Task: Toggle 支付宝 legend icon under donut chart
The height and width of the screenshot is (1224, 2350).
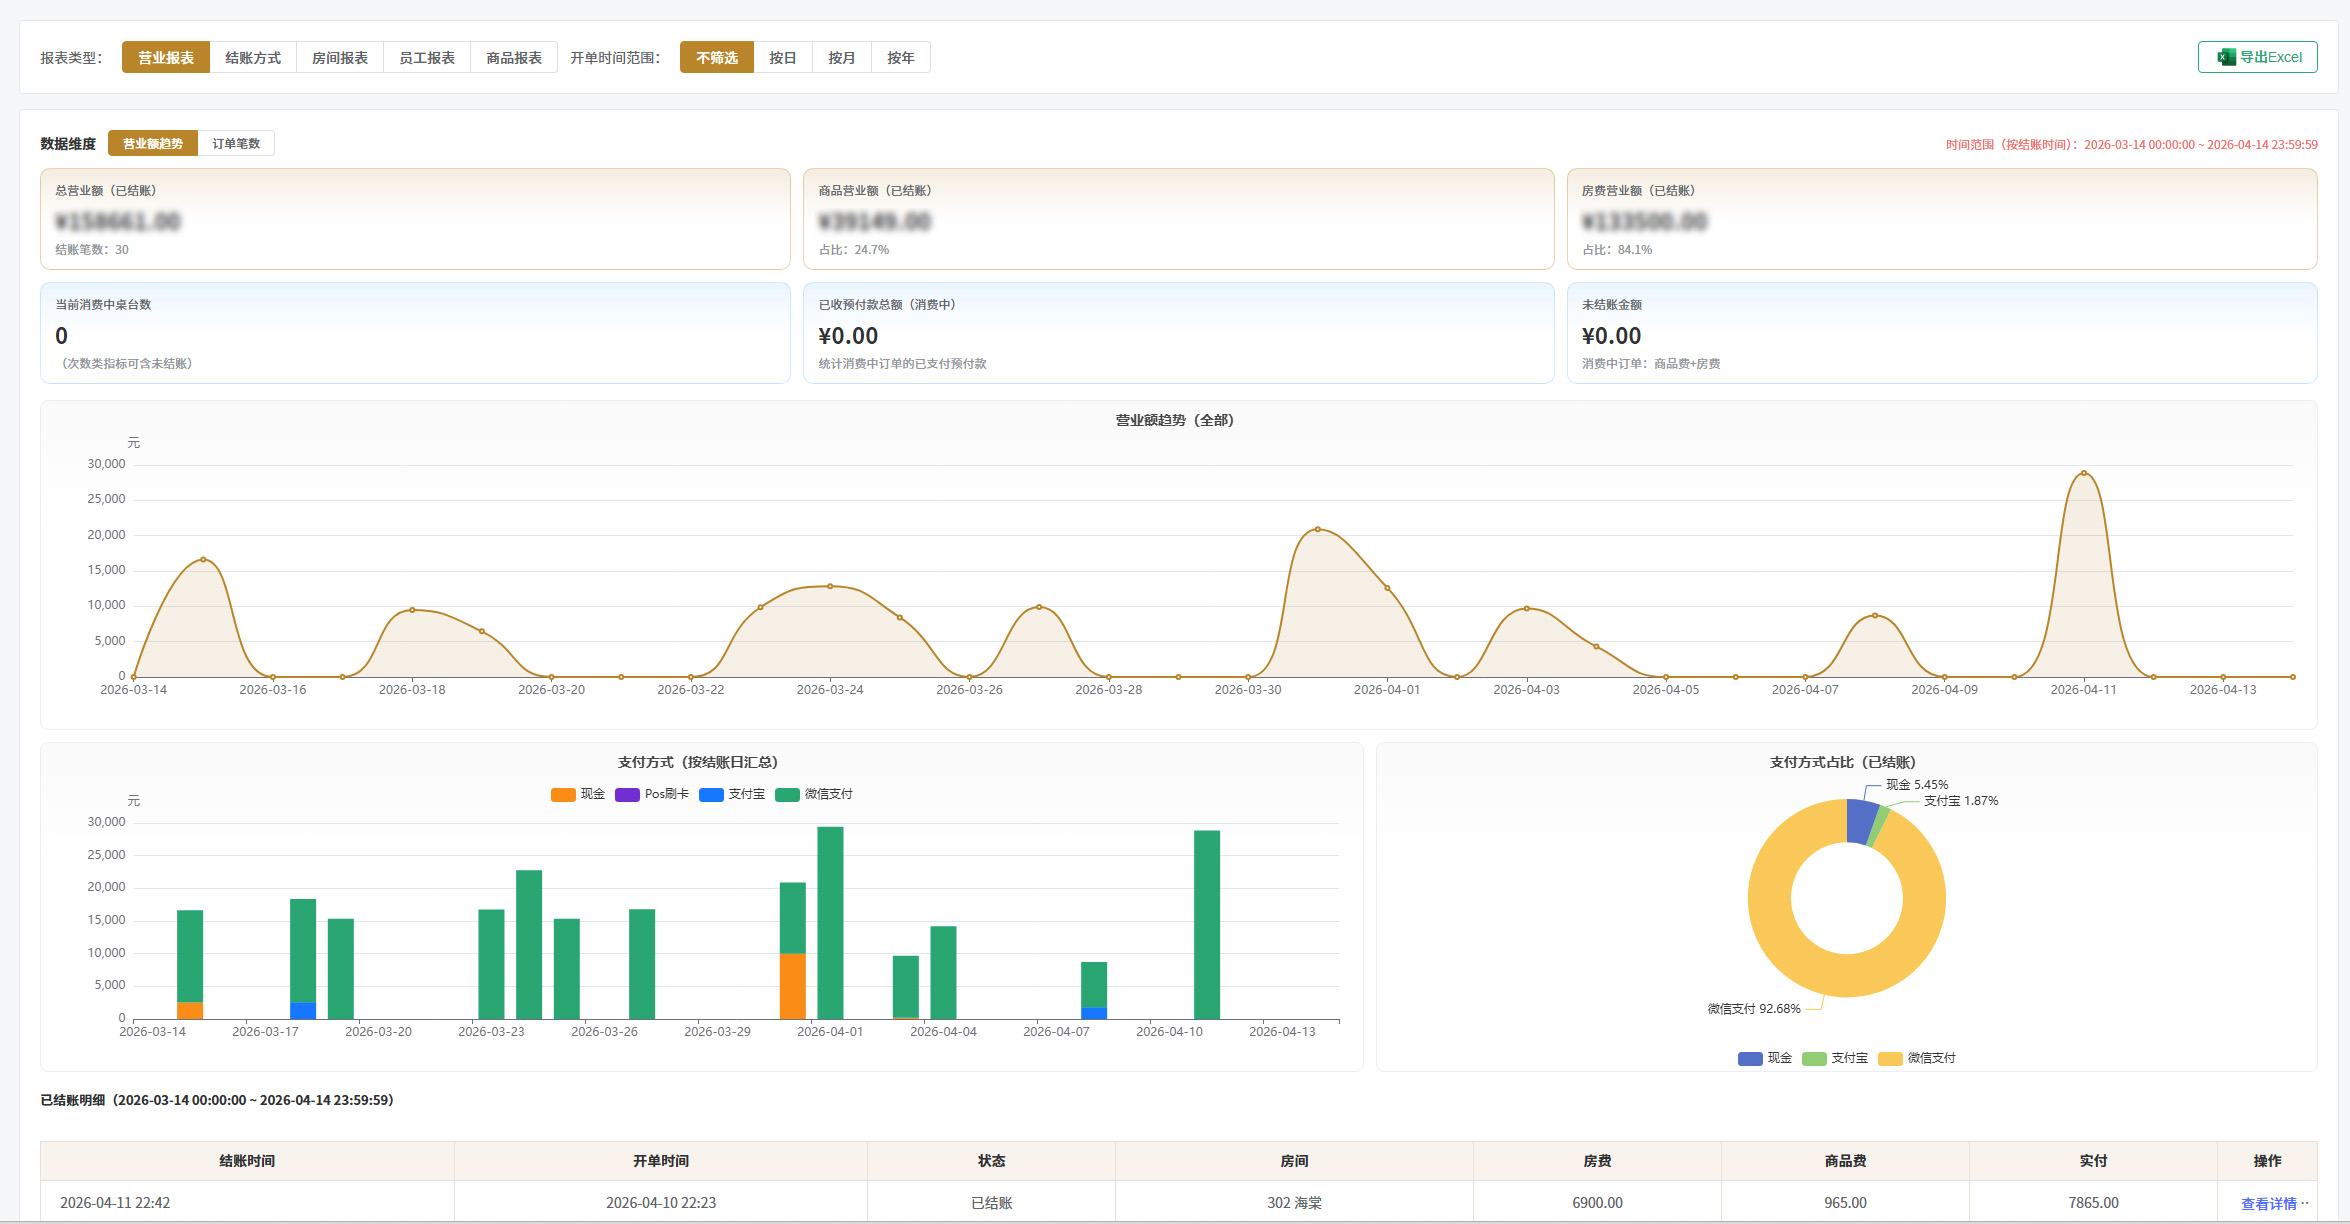Action: pos(1814,1059)
